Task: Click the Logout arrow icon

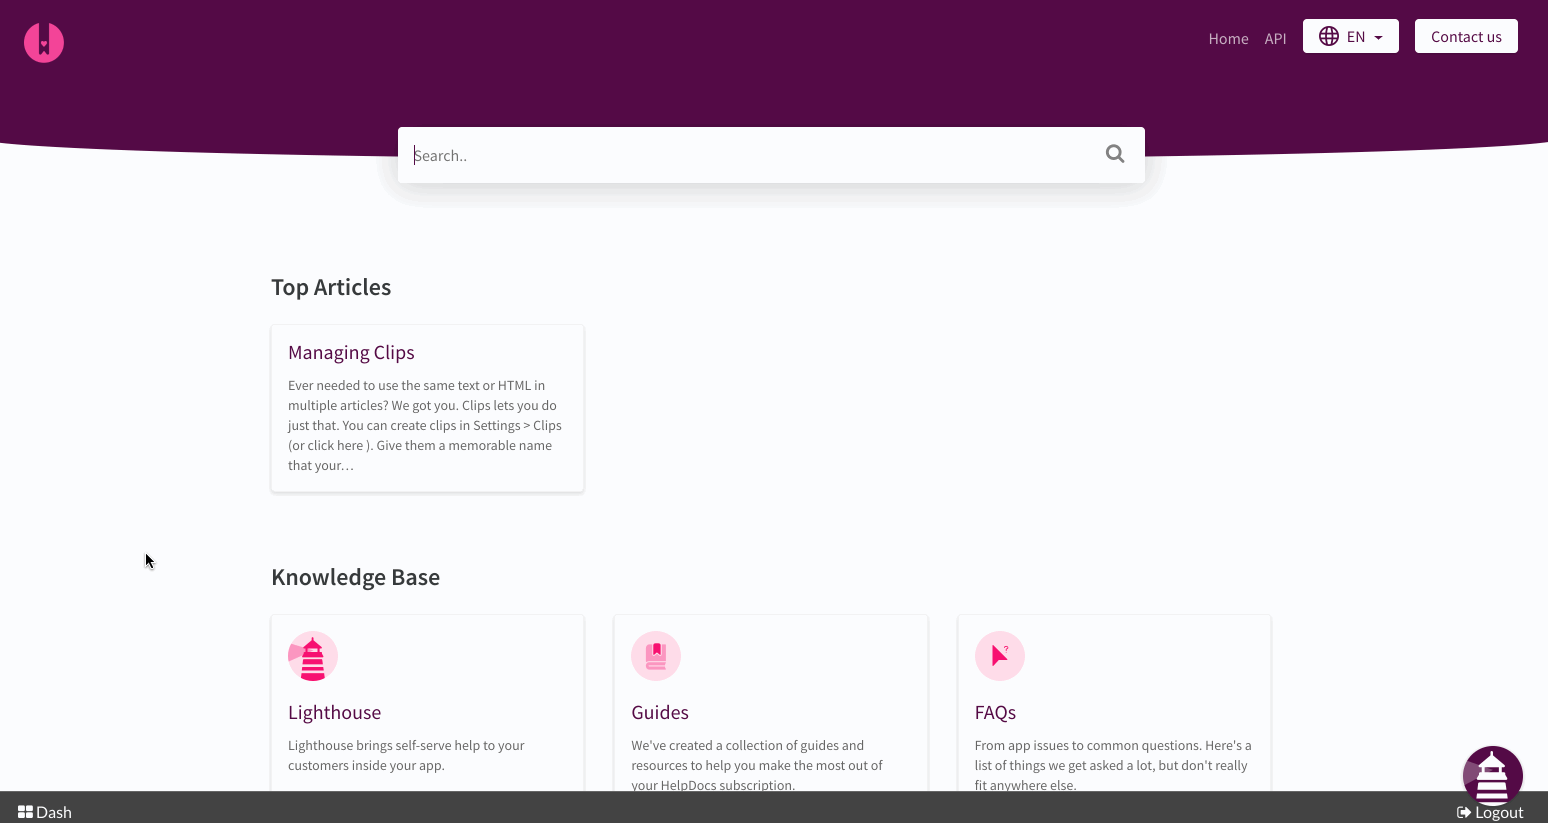Action: (1464, 812)
